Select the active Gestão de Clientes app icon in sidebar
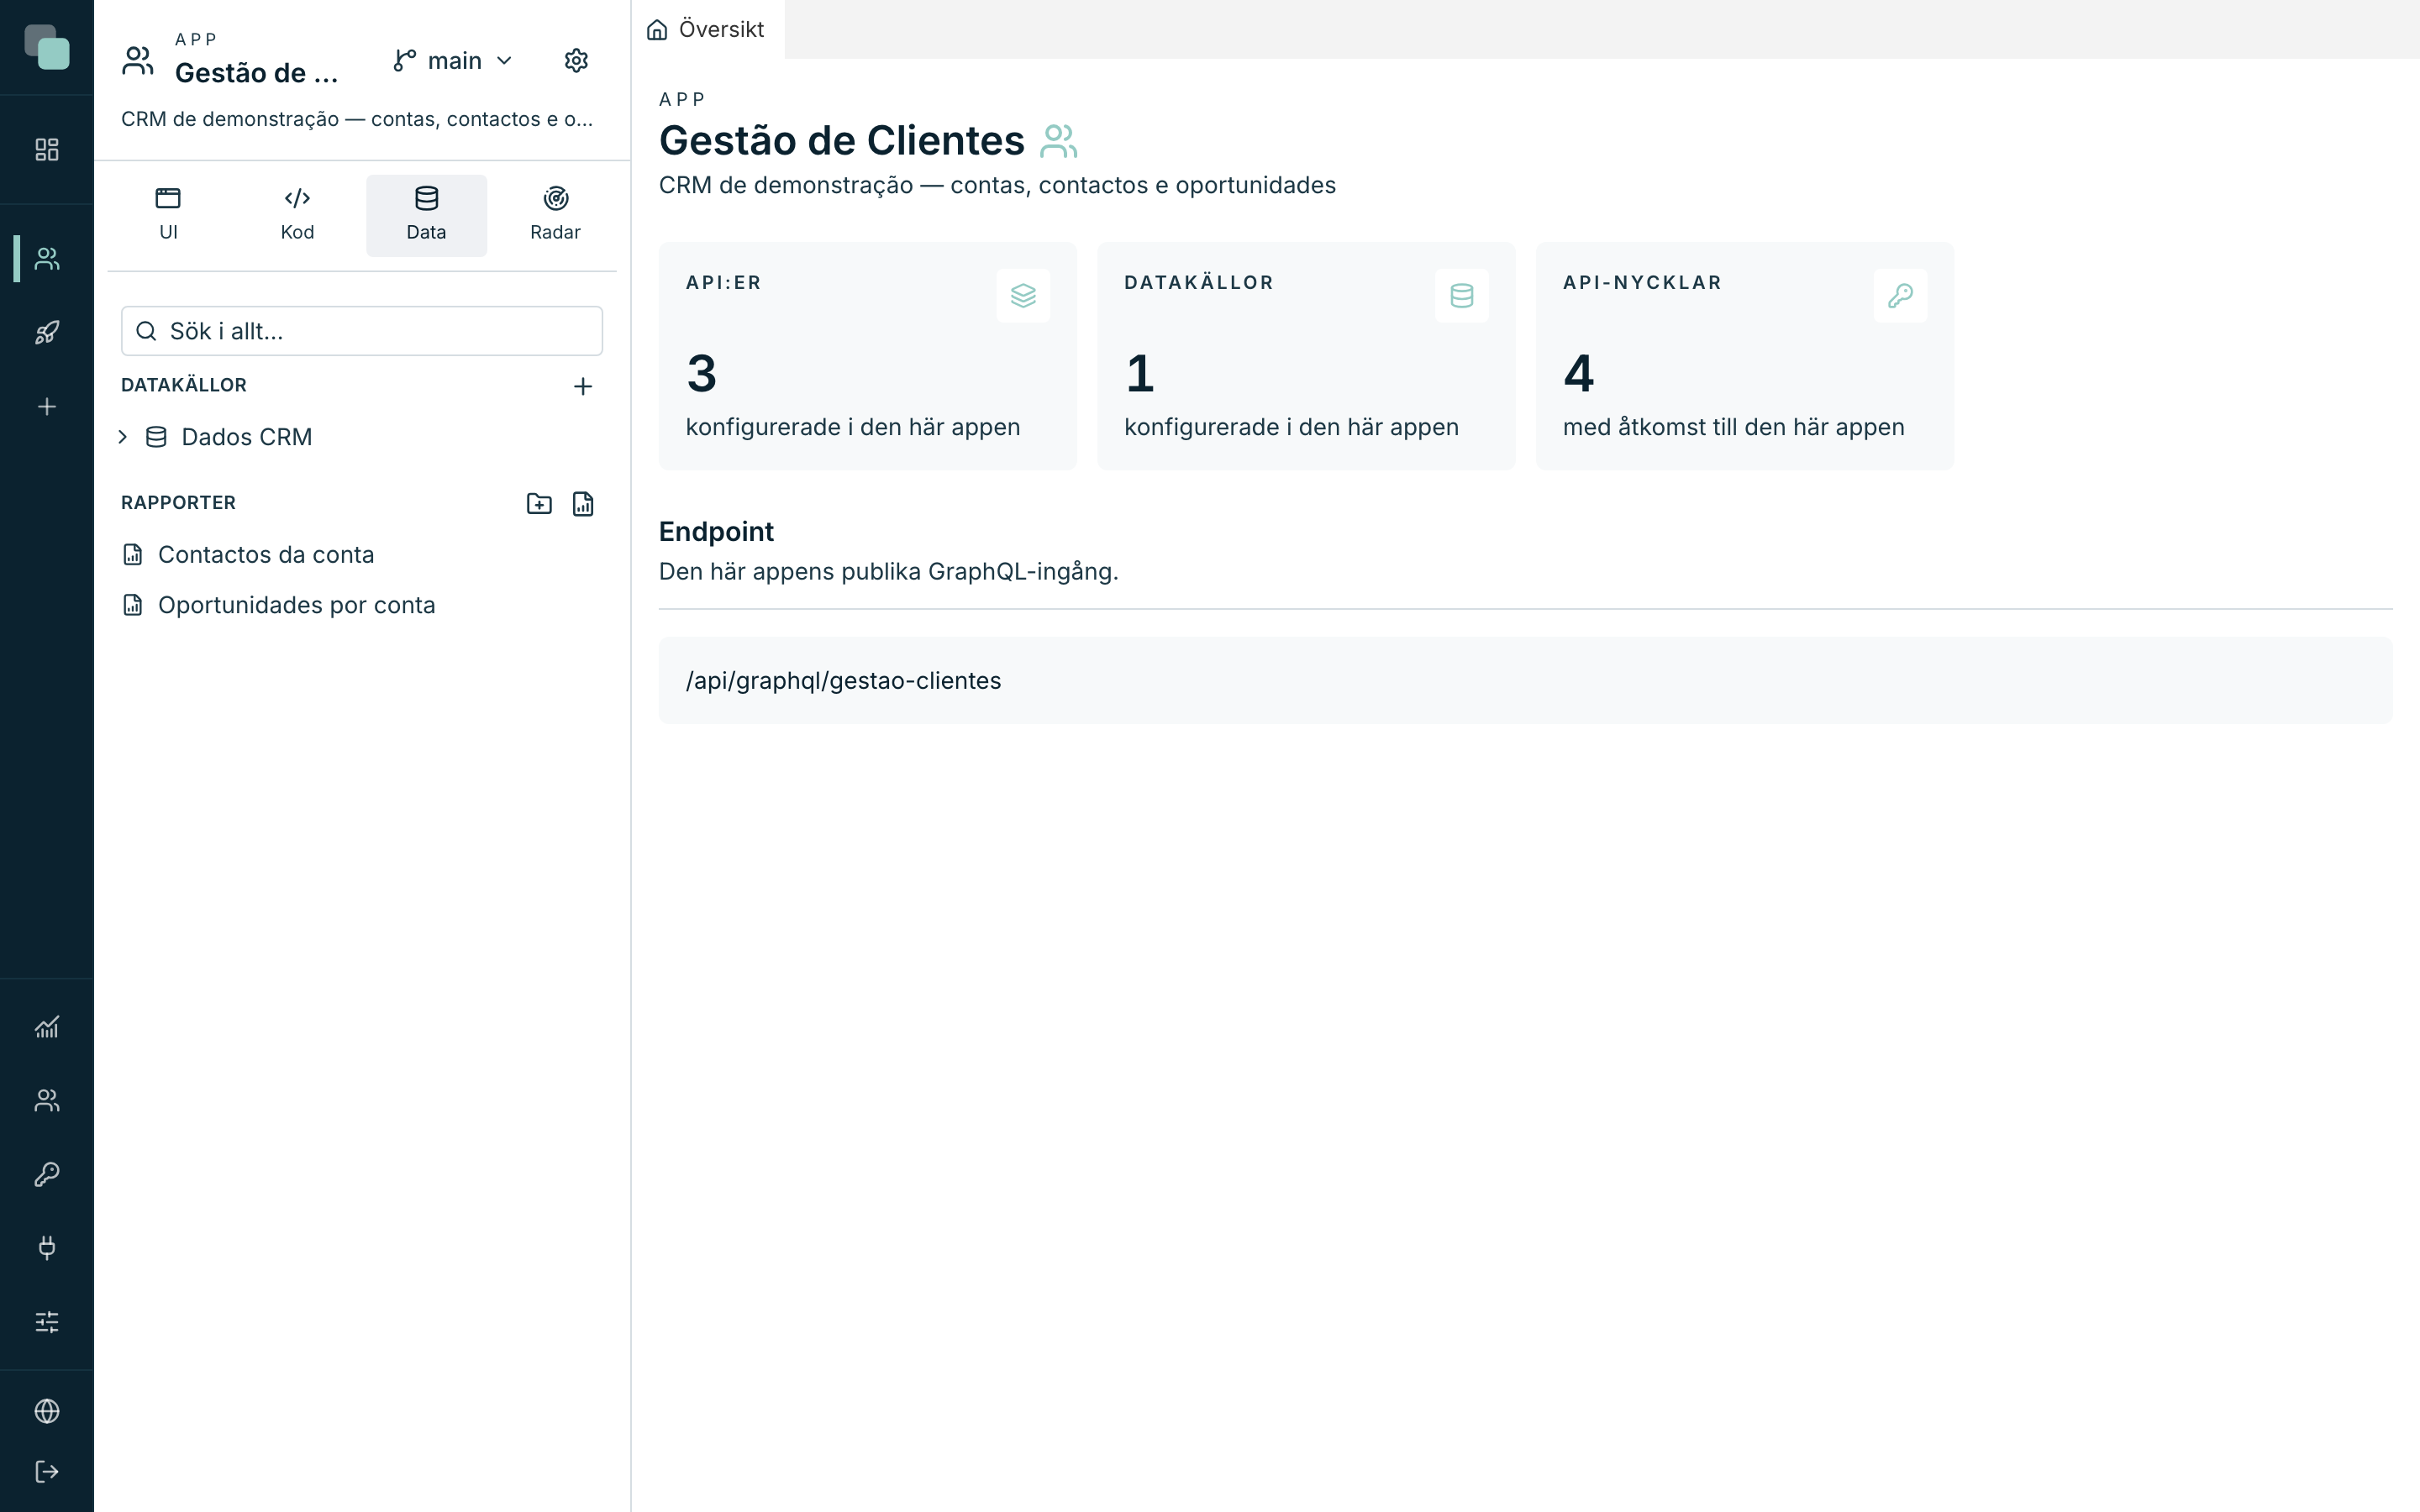Viewport: 2420px width, 1512px height. point(47,259)
